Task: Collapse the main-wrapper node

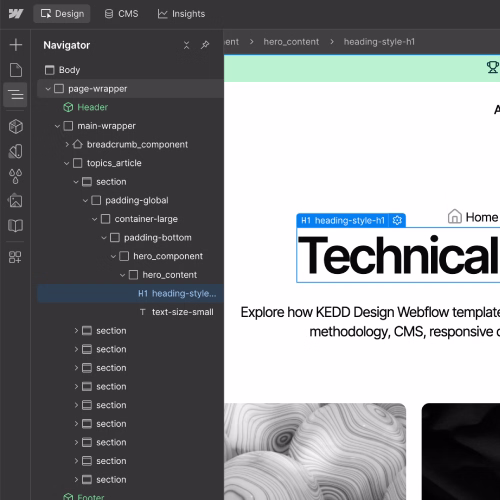Action: point(57,126)
